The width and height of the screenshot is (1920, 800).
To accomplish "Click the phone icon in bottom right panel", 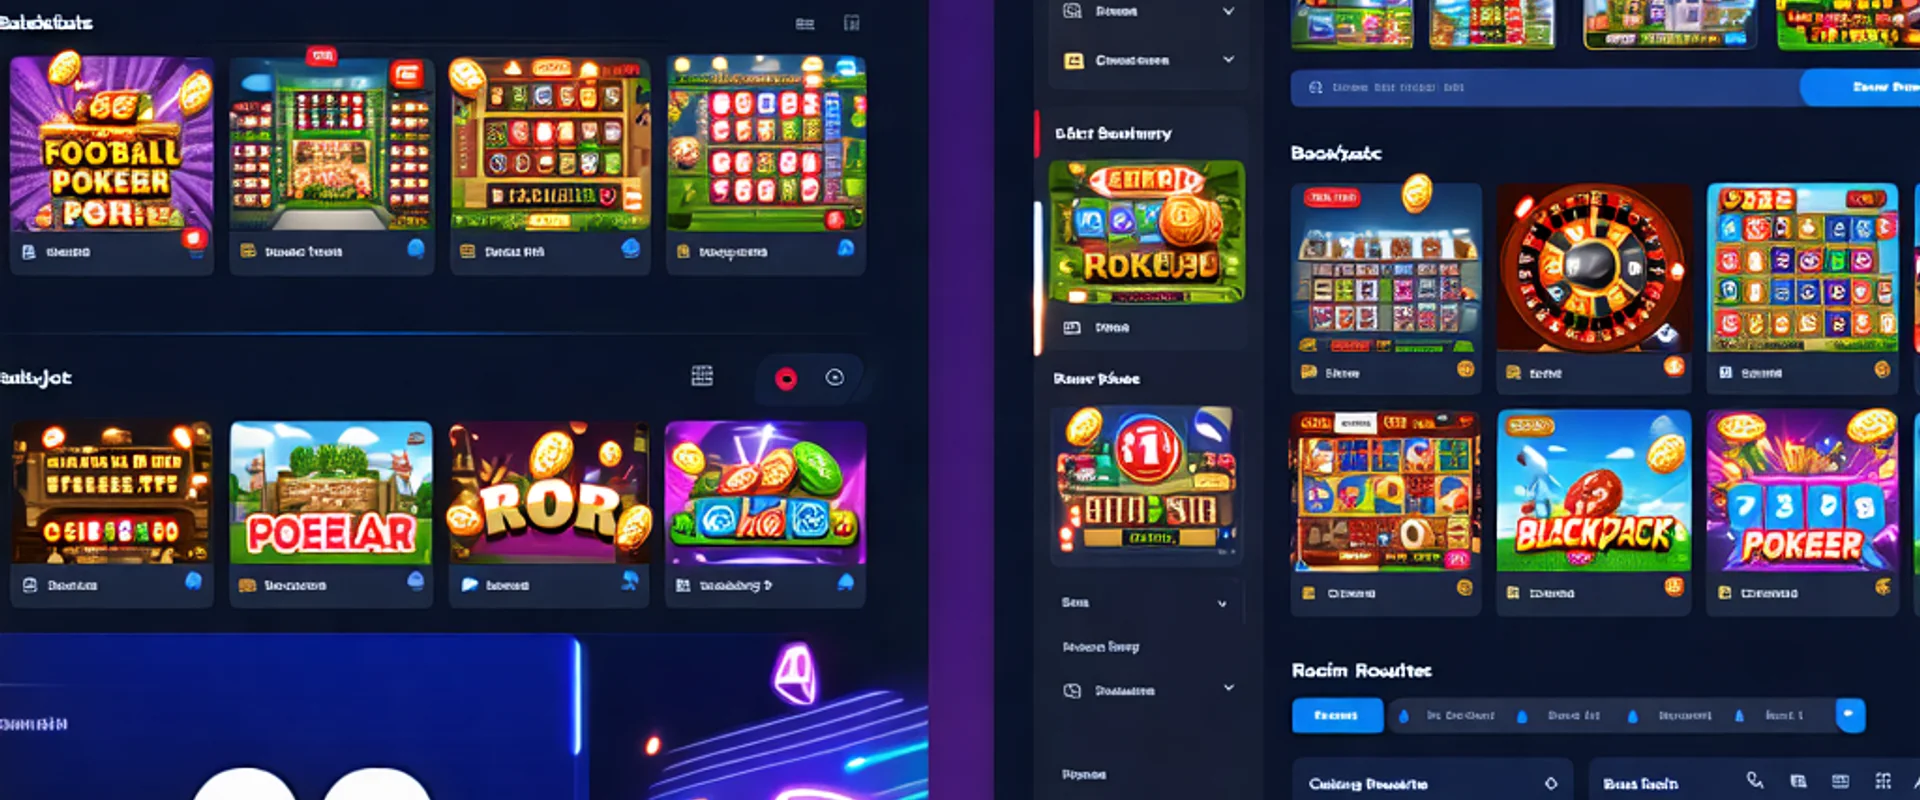I will [x=1755, y=780].
